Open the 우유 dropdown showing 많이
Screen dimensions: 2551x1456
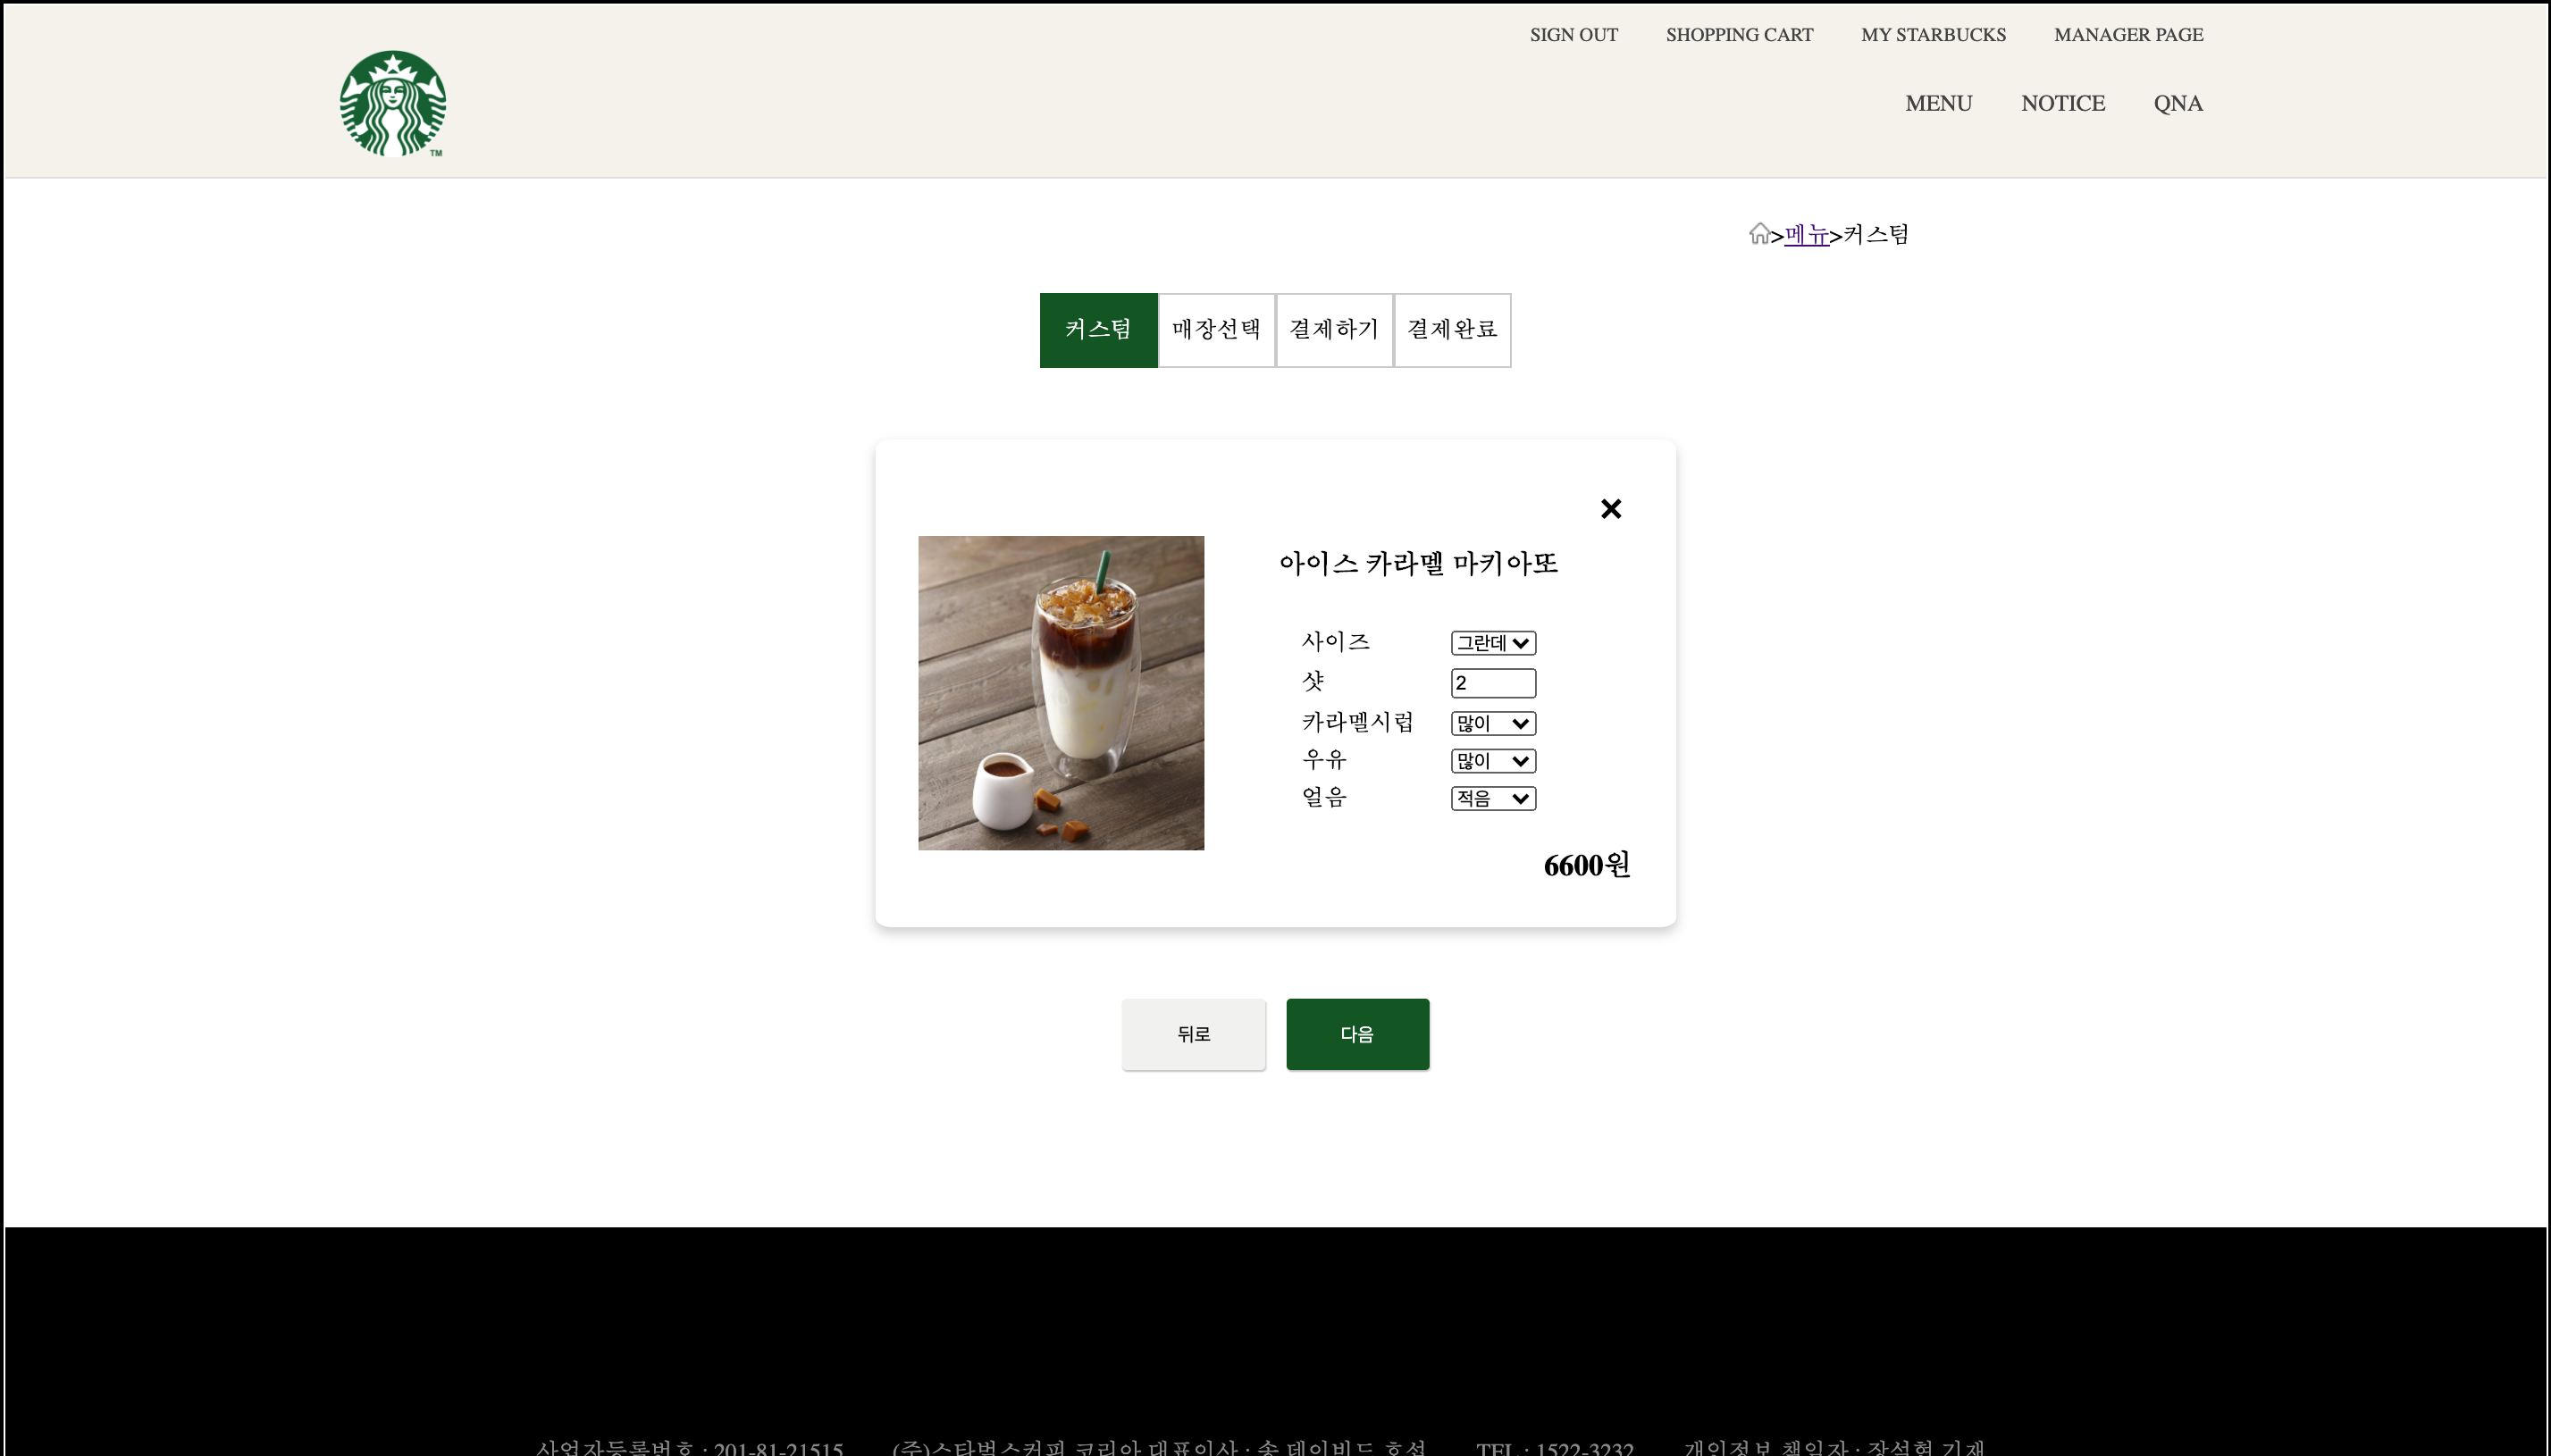click(x=1491, y=760)
